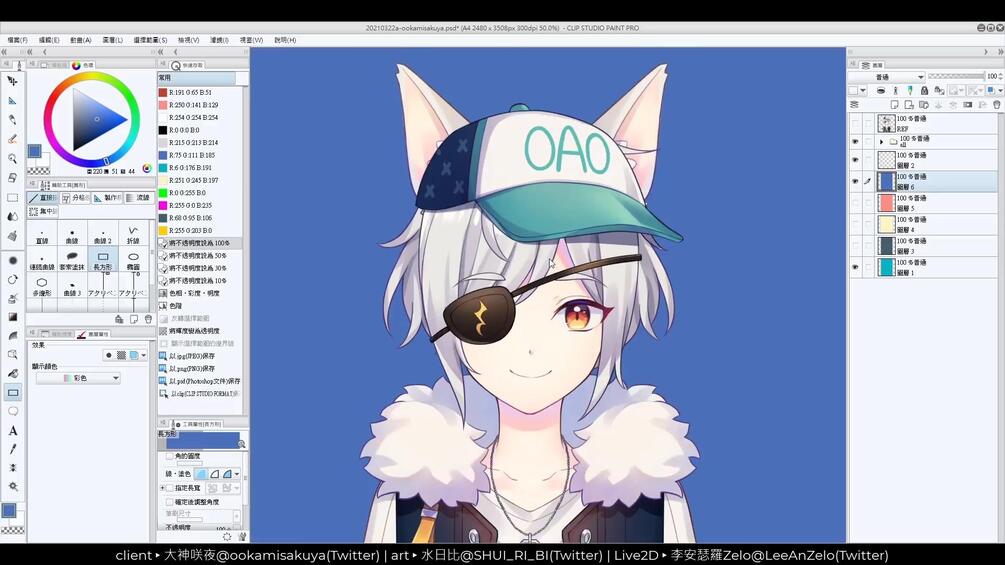Set opacity to 50% via 將不透明度設為 50%

click(x=200, y=256)
